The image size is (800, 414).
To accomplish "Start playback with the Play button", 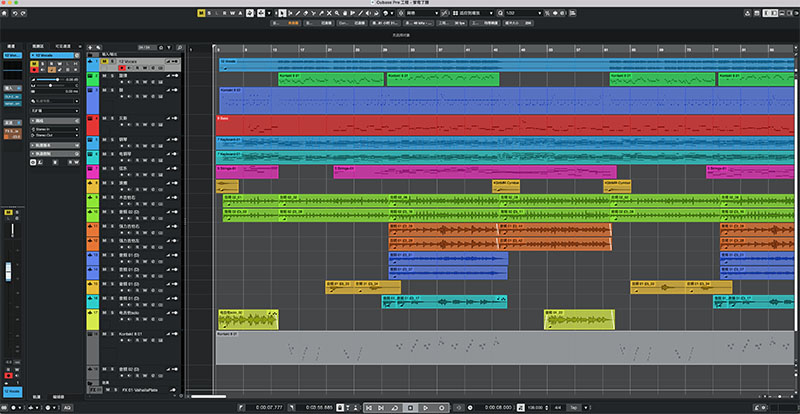I will [x=426, y=407].
